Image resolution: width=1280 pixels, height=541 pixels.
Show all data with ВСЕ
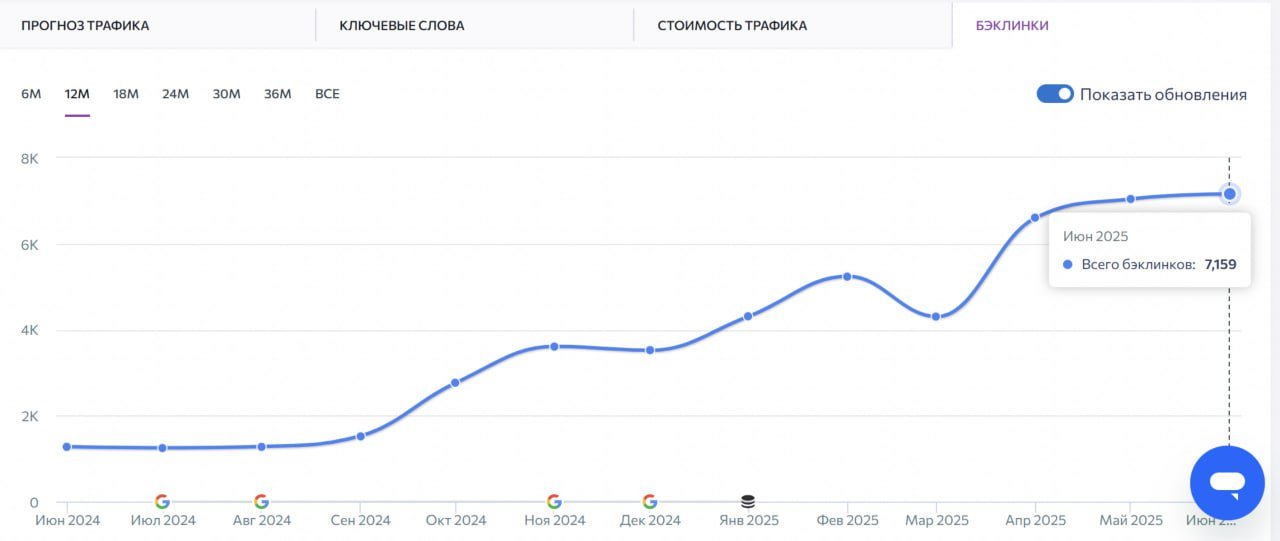point(327,94)
